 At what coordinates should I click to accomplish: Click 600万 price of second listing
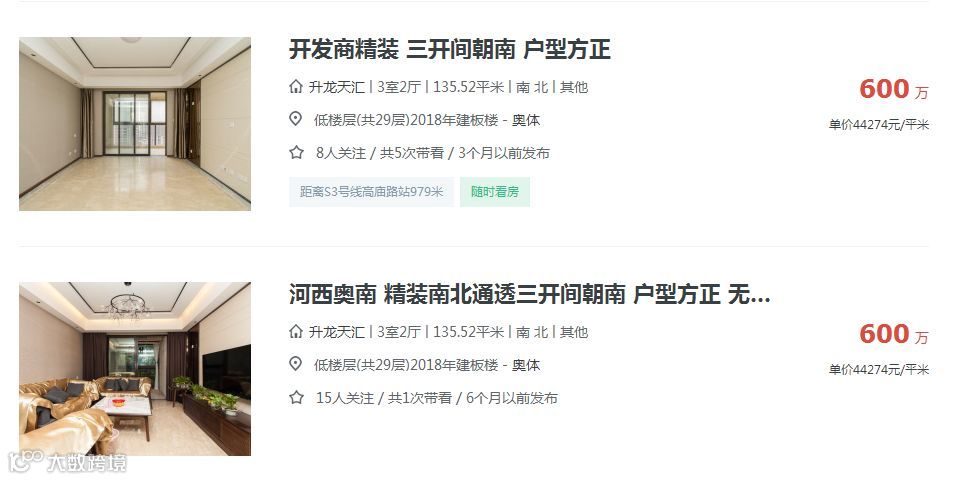click(894, 334)
